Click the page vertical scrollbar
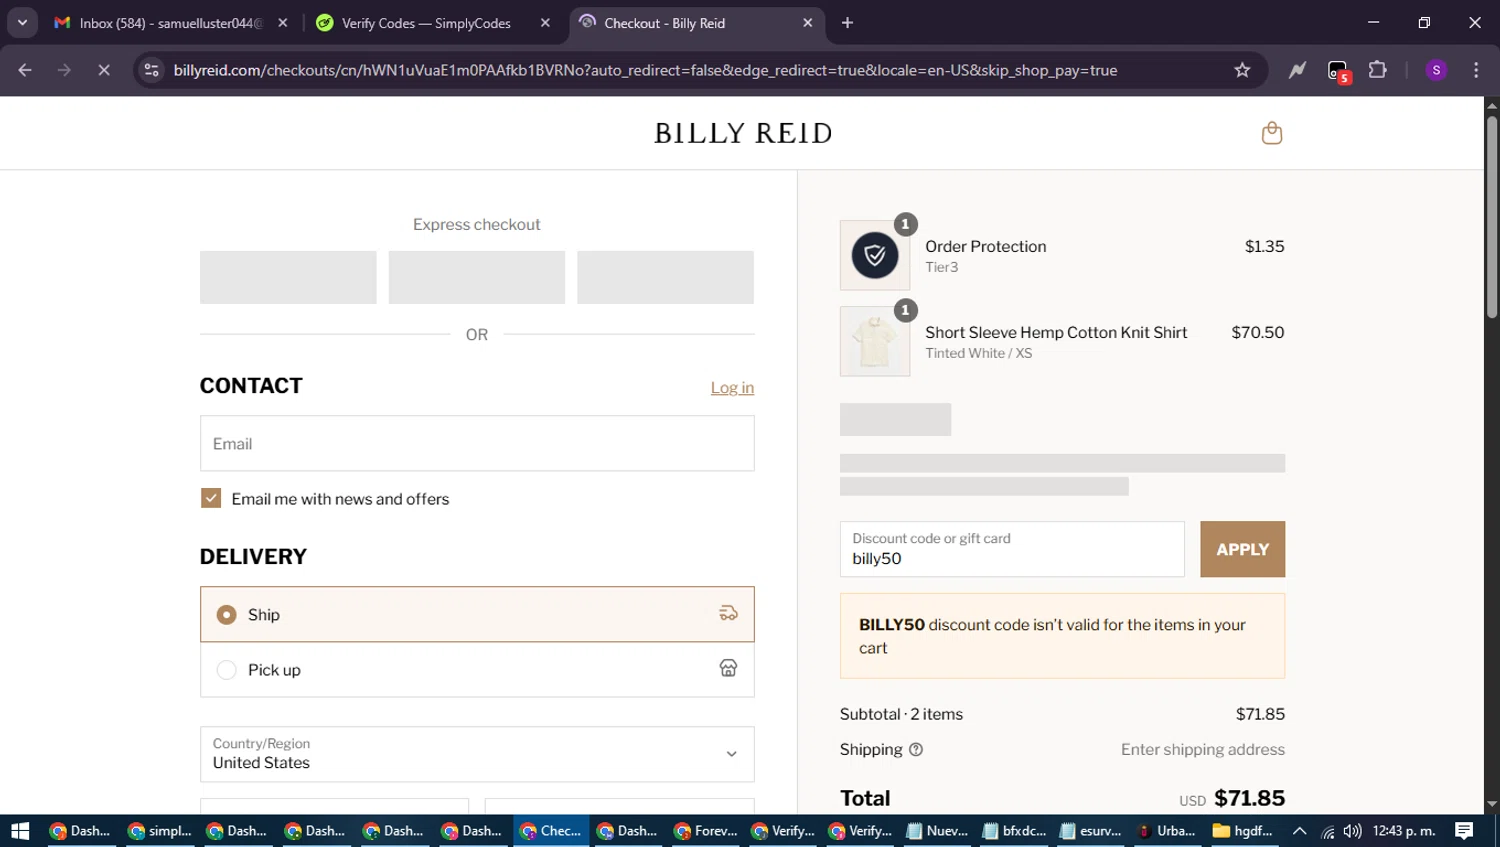 [1492, 217]
